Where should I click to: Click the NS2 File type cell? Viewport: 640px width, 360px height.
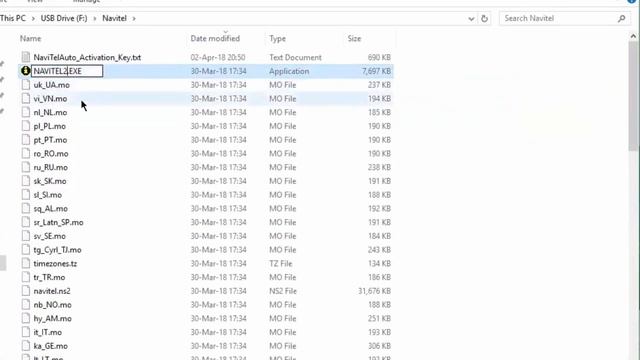click(283, 291)
